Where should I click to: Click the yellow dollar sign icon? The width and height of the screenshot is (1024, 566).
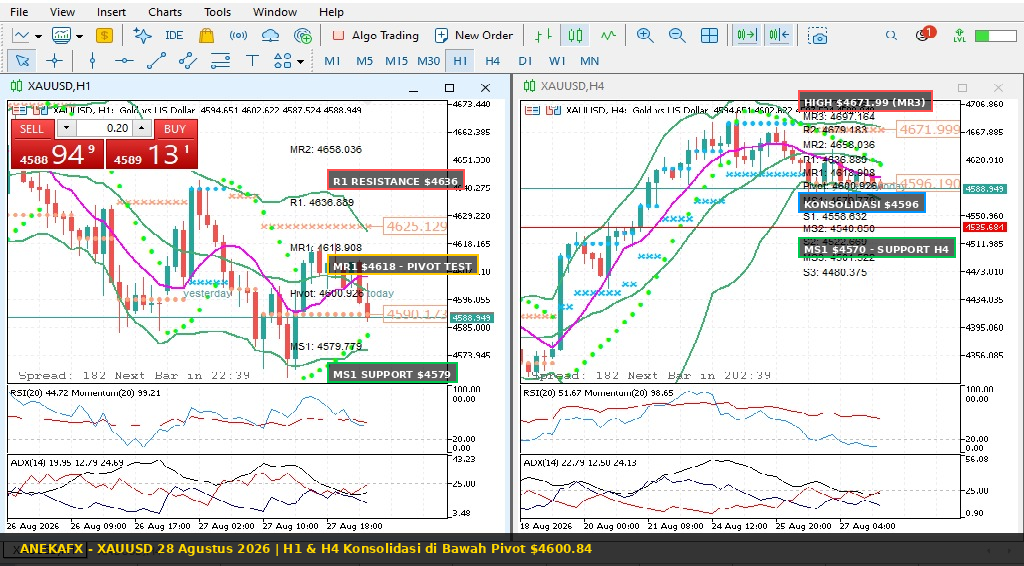[x=104, y=35]
